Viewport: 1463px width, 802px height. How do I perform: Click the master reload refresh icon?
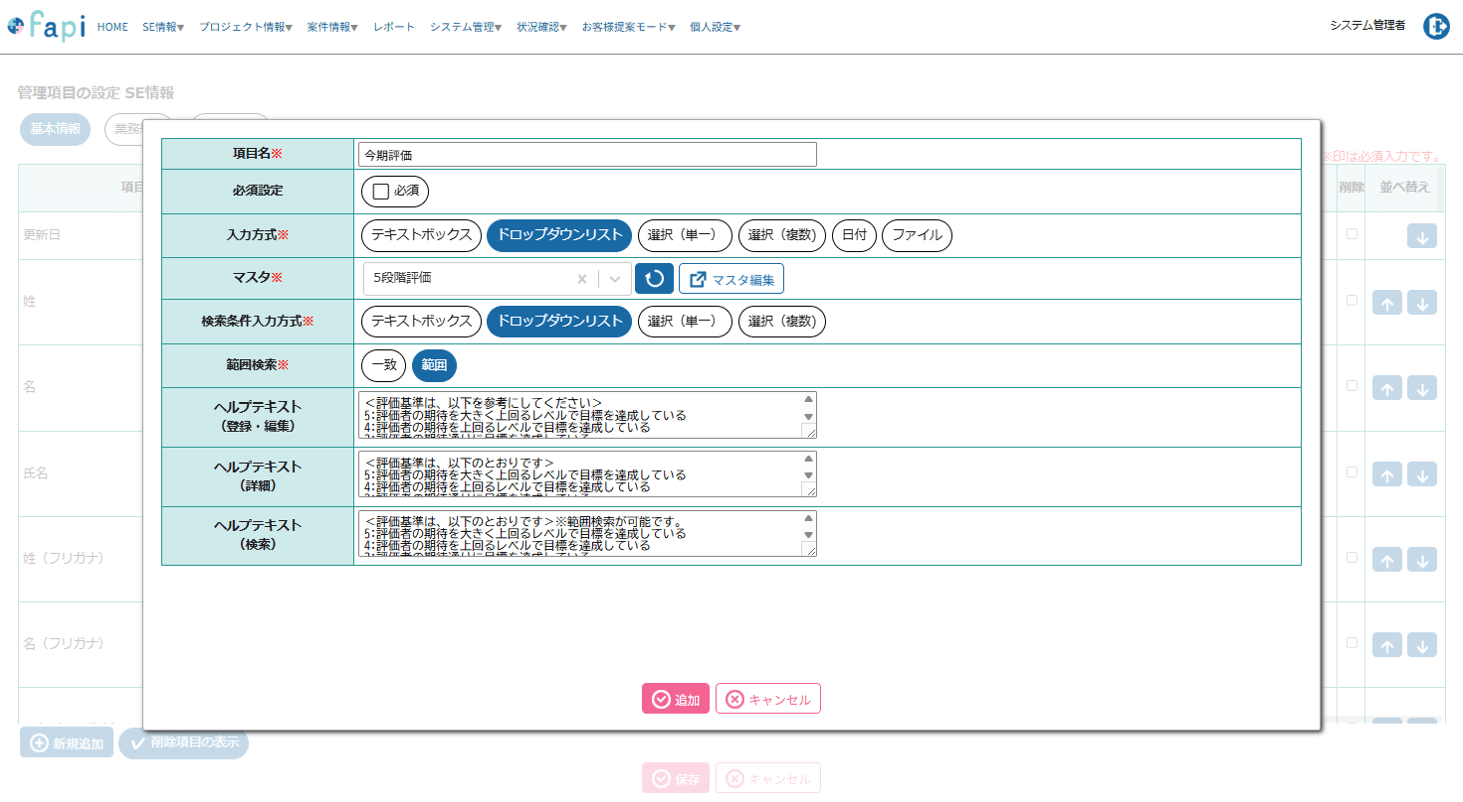click(654, 279)
